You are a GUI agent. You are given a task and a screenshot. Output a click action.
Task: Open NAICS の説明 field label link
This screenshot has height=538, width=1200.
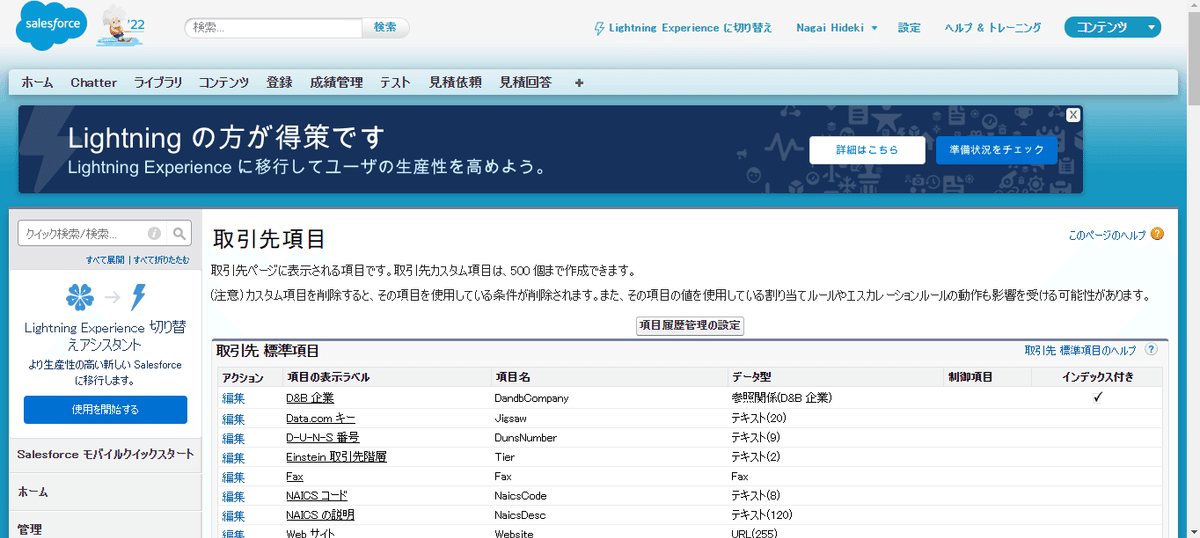(x=320, y=516)
